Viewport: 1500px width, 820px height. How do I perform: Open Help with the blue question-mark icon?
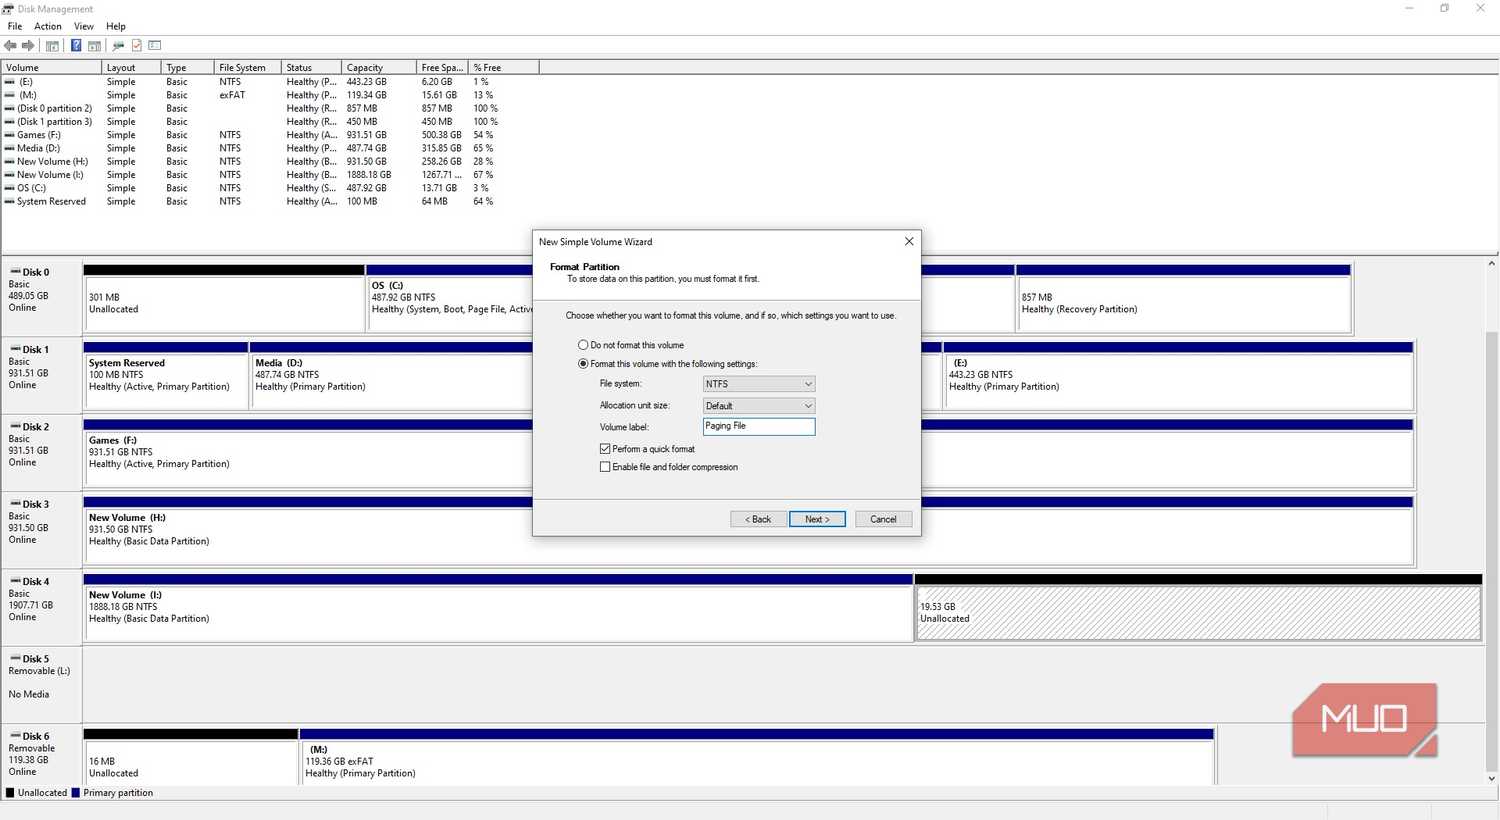[x=76, y=46]
